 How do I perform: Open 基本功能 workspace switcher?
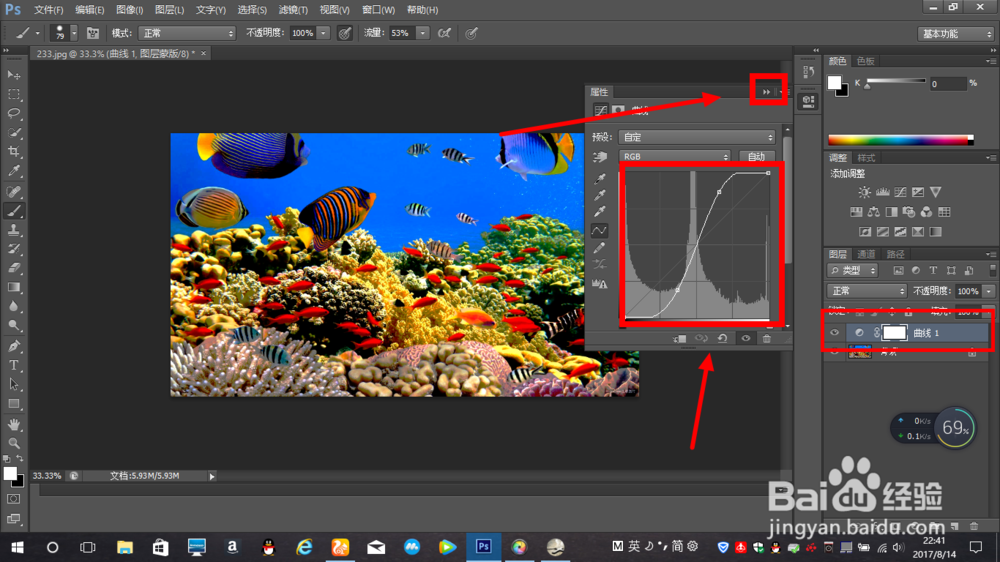tap(955, 34)
